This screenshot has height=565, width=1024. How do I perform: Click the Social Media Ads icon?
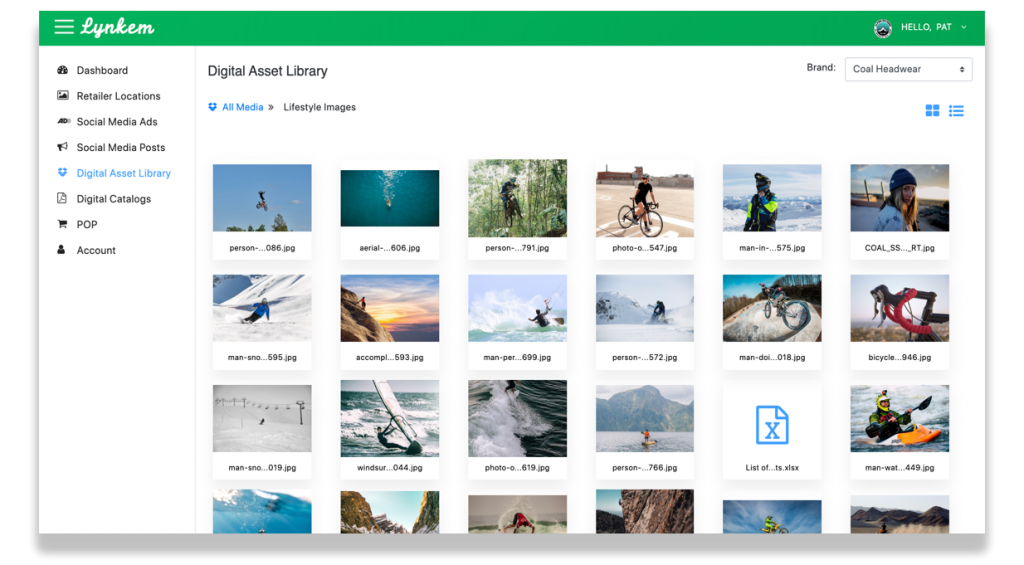[63, 121]
